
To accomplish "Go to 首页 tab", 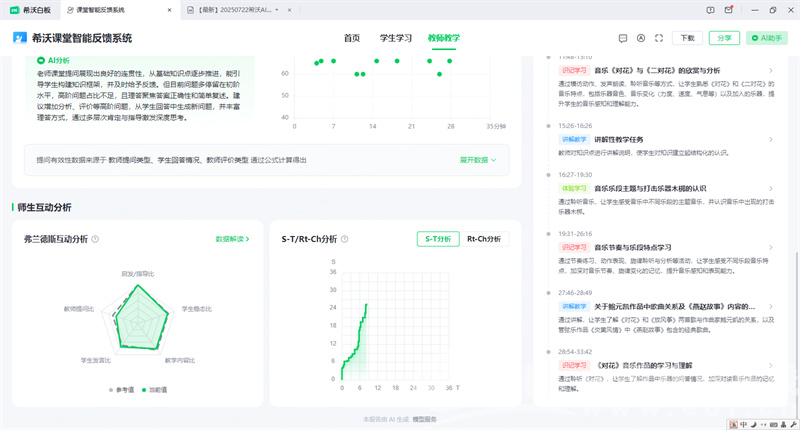I will point(352,38).
